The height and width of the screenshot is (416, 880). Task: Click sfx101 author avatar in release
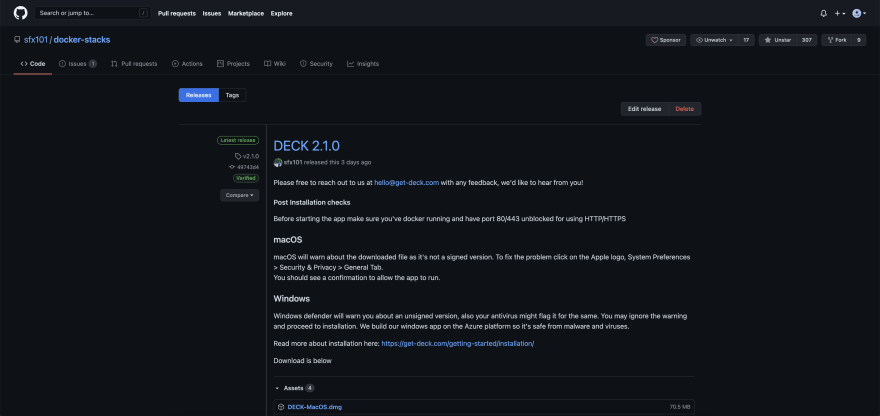tap(278, 162)
